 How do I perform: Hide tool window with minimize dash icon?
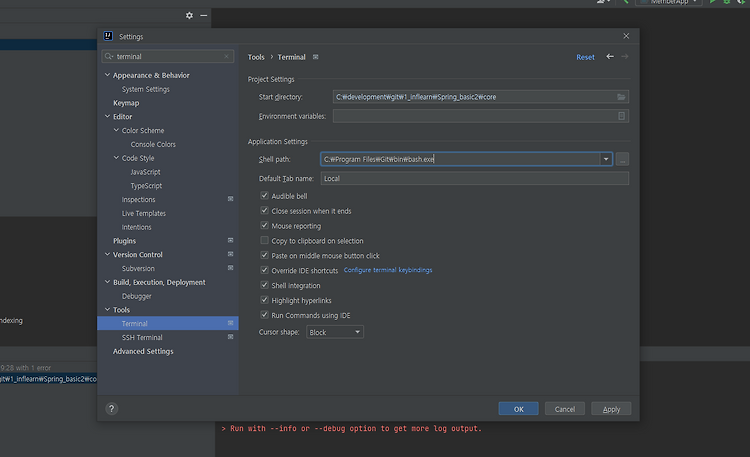[204, 15]
